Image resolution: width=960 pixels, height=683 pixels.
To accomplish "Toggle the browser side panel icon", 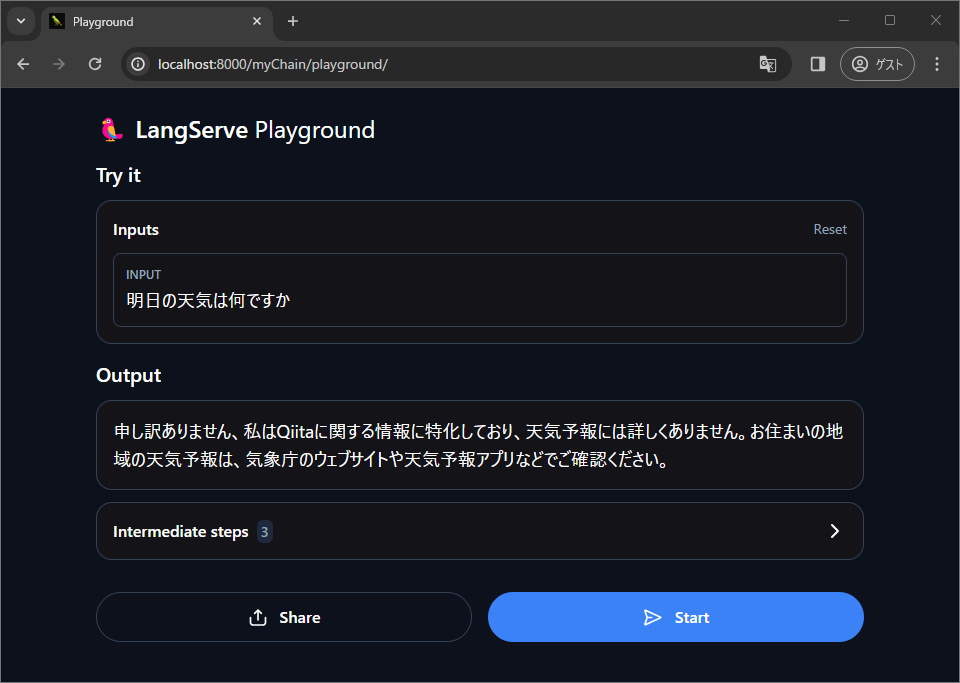I will point(818,64).
